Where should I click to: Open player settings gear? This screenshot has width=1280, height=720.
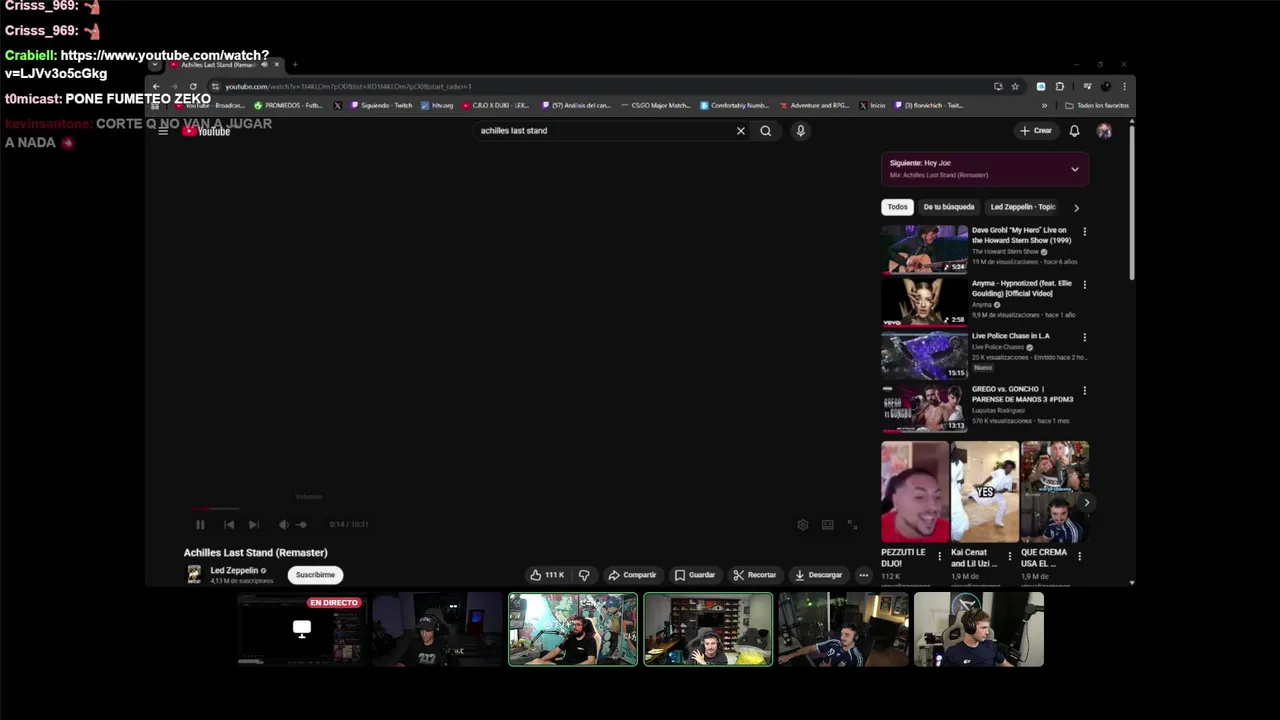point(802,524)
